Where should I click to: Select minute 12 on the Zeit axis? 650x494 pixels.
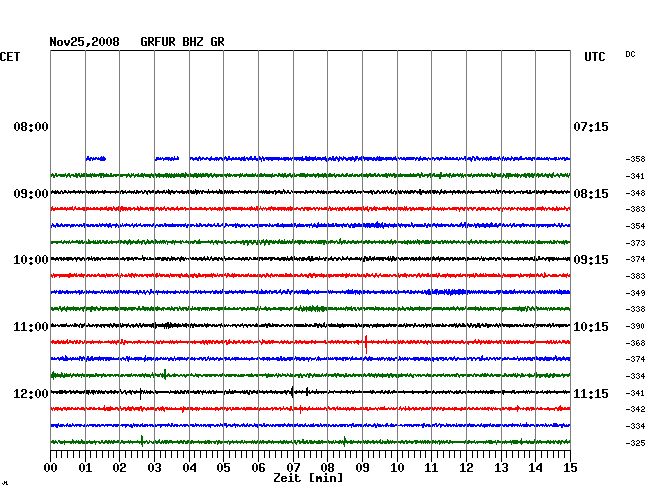(466, 468)
